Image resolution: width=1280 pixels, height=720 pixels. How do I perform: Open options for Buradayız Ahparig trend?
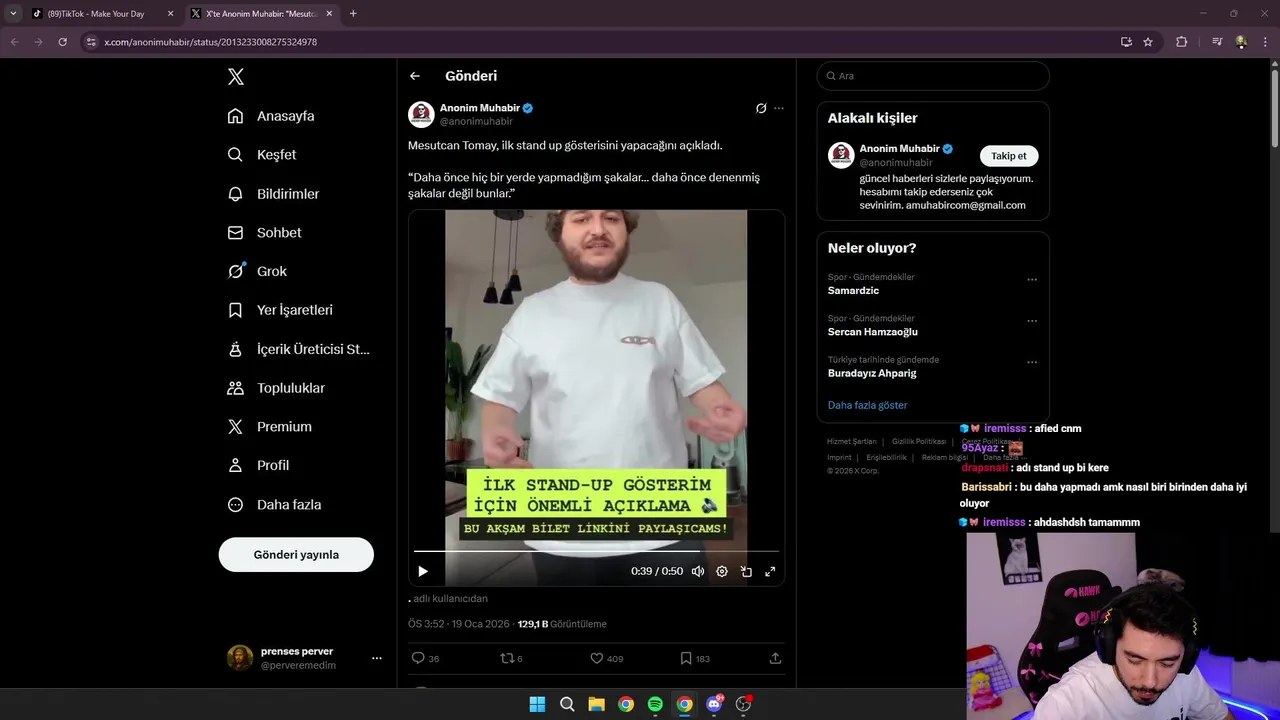pos(1032,362)
